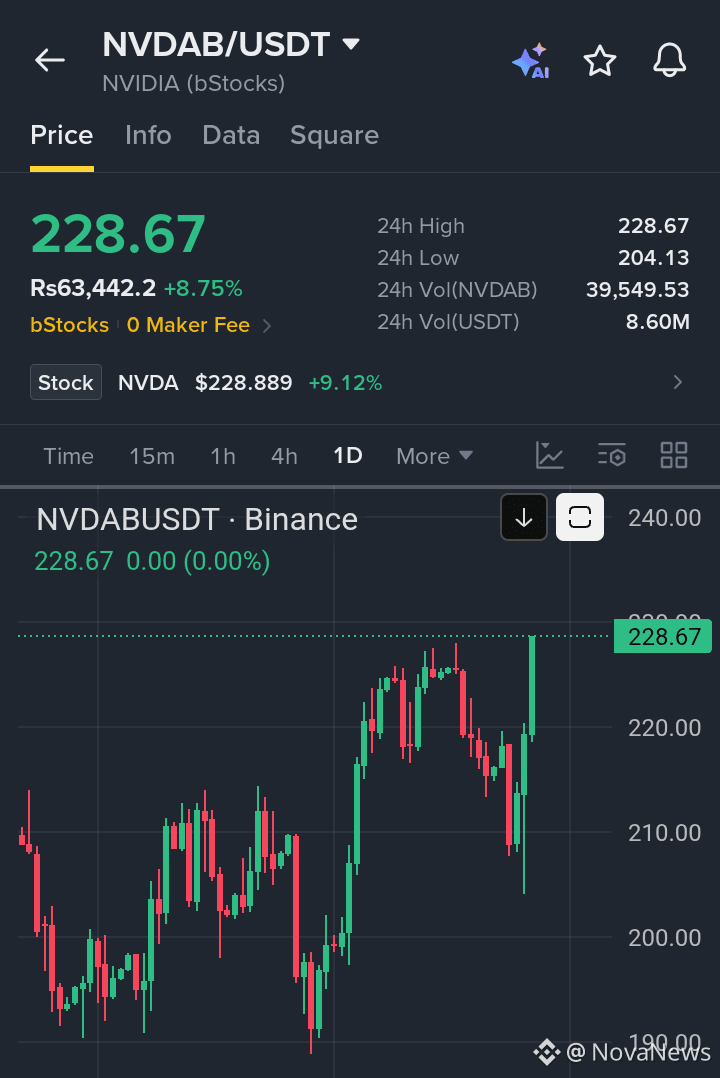Tap the fullscreen chart button

580,517
